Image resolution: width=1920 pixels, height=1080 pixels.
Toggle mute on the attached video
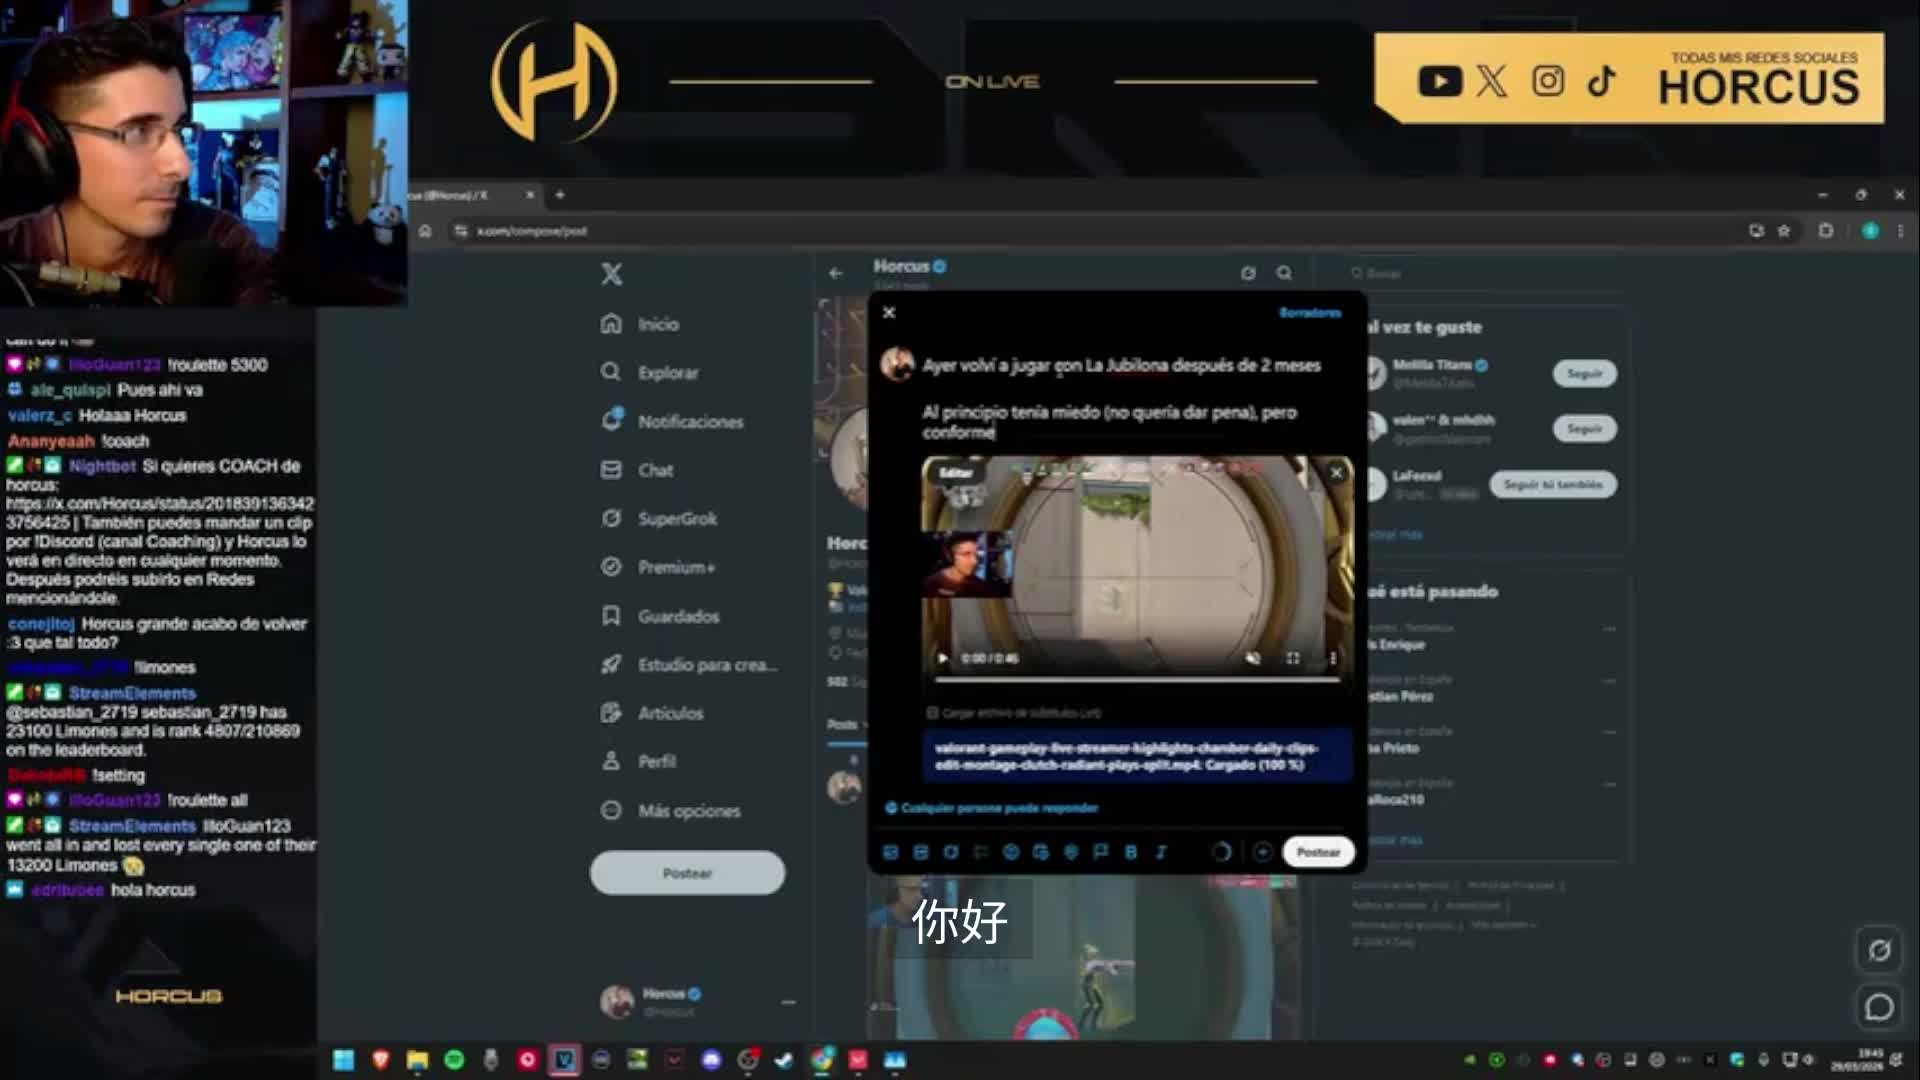(x=1252, y=658)
